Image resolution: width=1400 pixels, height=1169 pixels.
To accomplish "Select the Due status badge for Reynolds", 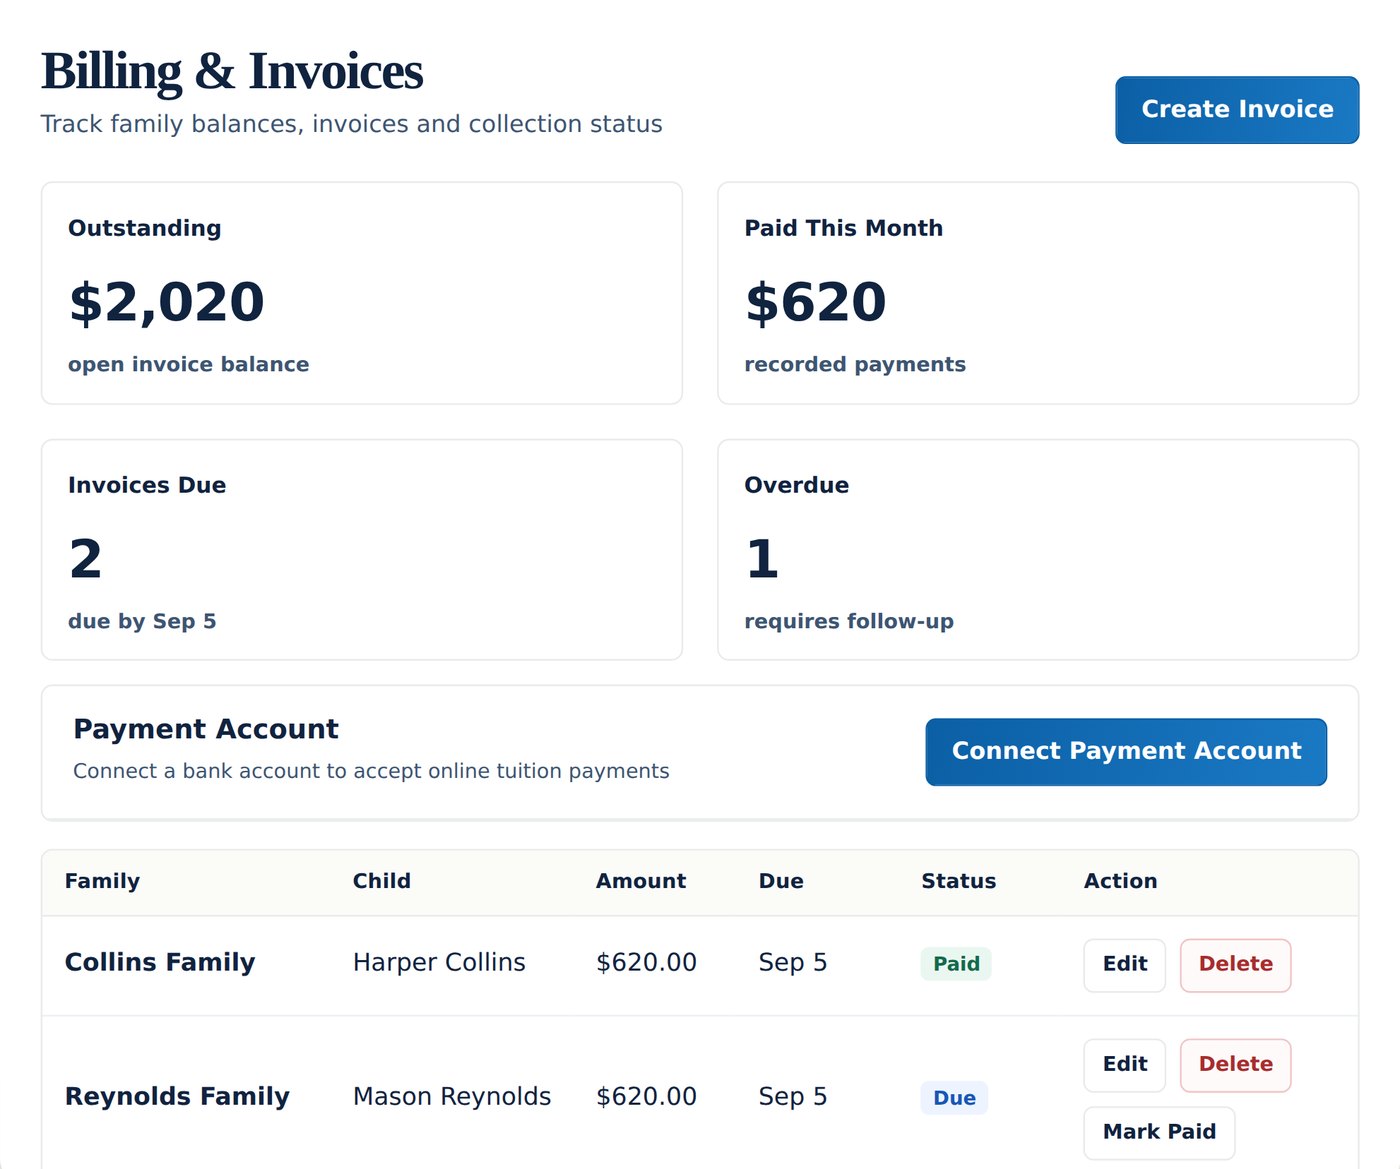I will pyautogui.click(x=954, y=1098).
